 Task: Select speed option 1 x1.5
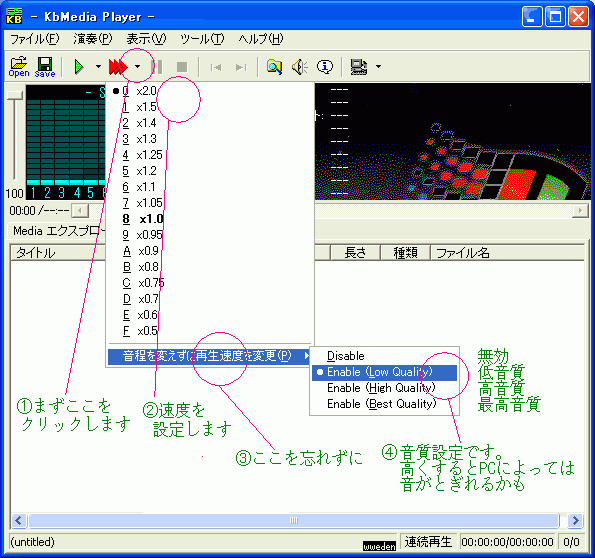pos(210,107)
